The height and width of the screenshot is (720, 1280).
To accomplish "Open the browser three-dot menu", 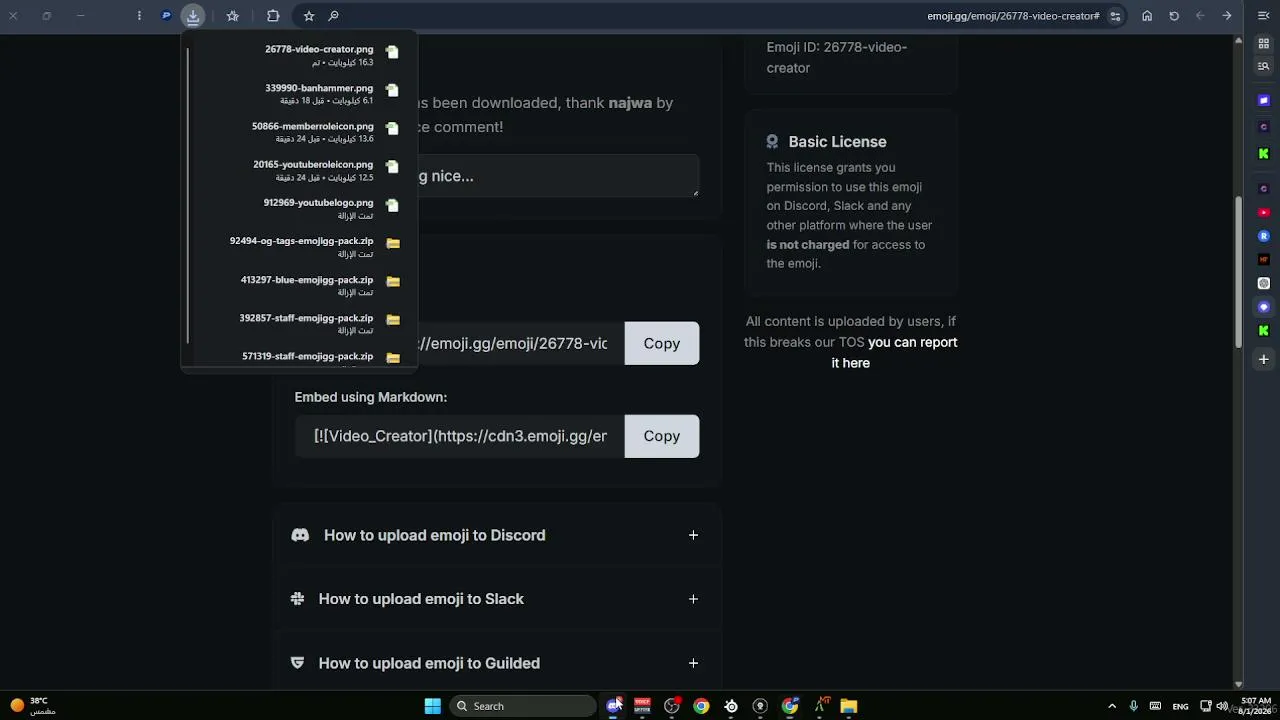I will (x=139, y=16).
